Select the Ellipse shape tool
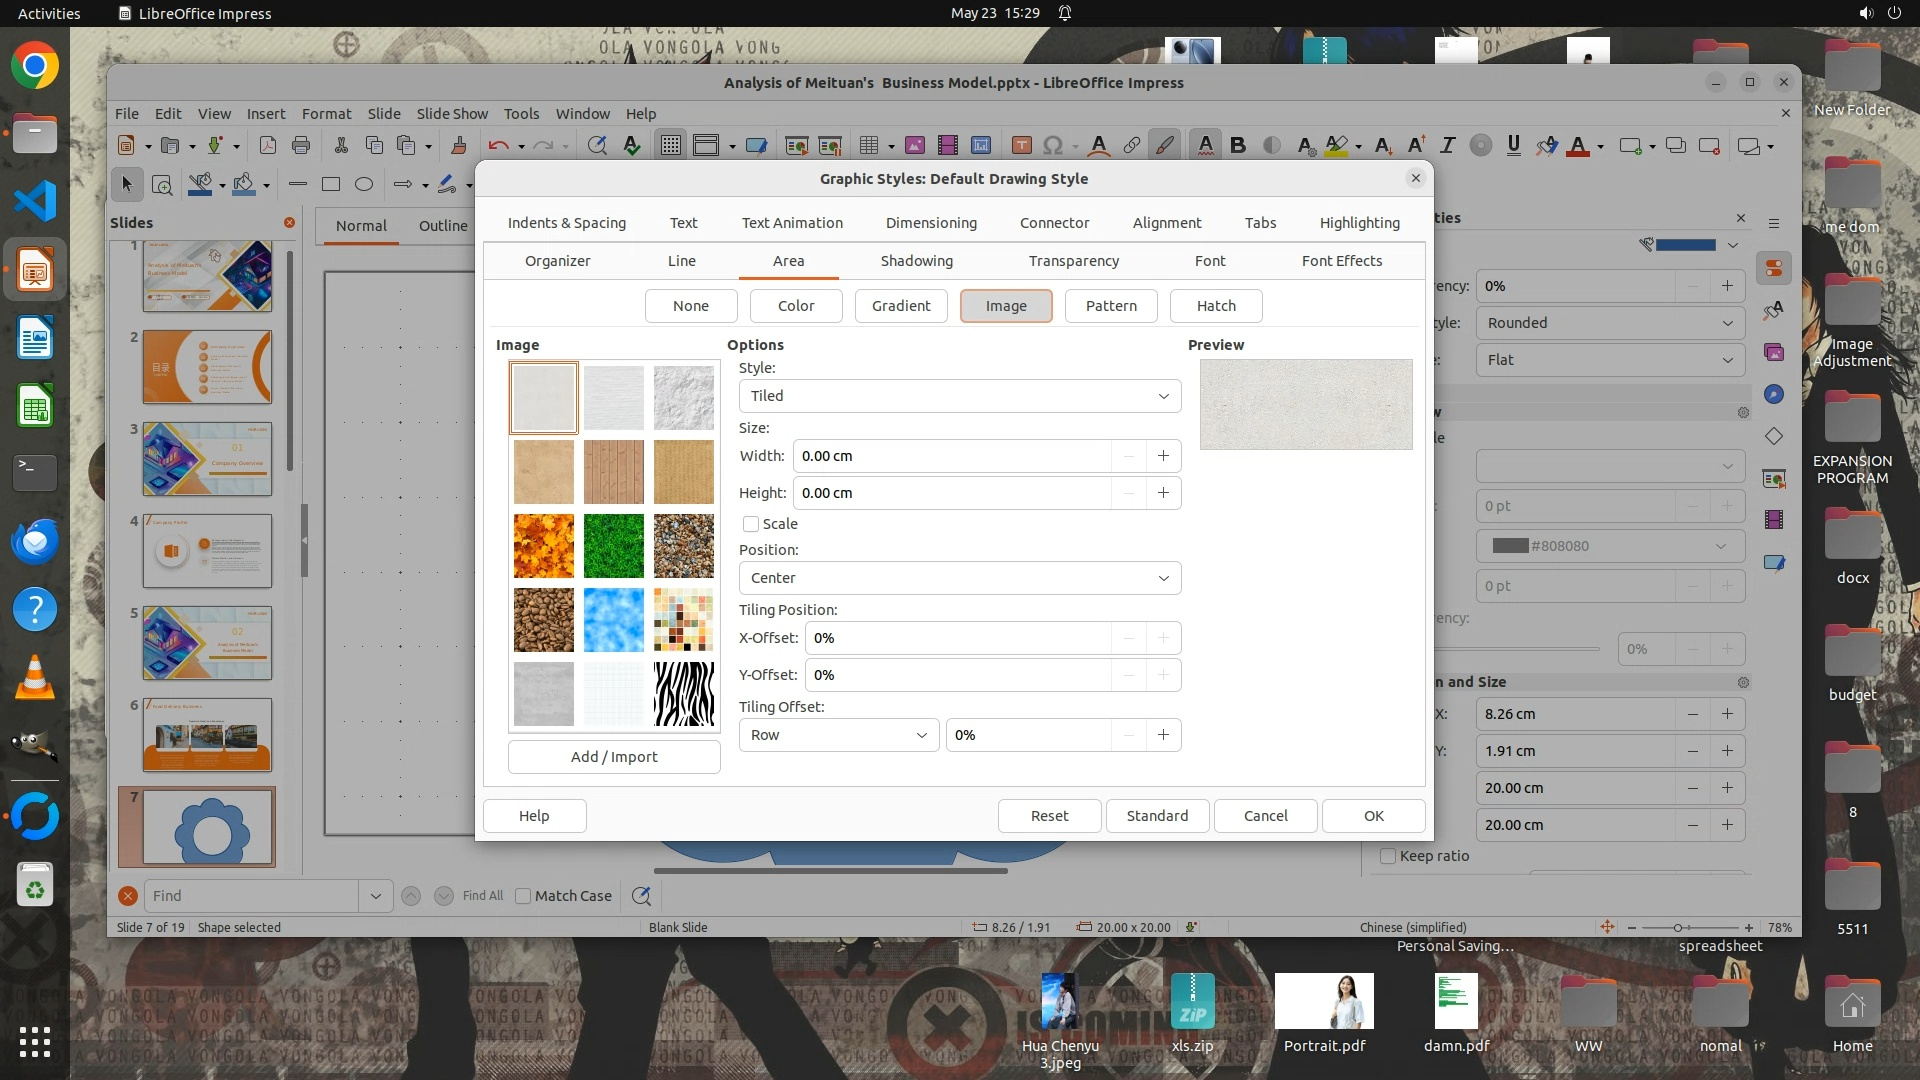The image size is (1920, 1080). pos(364,184)
